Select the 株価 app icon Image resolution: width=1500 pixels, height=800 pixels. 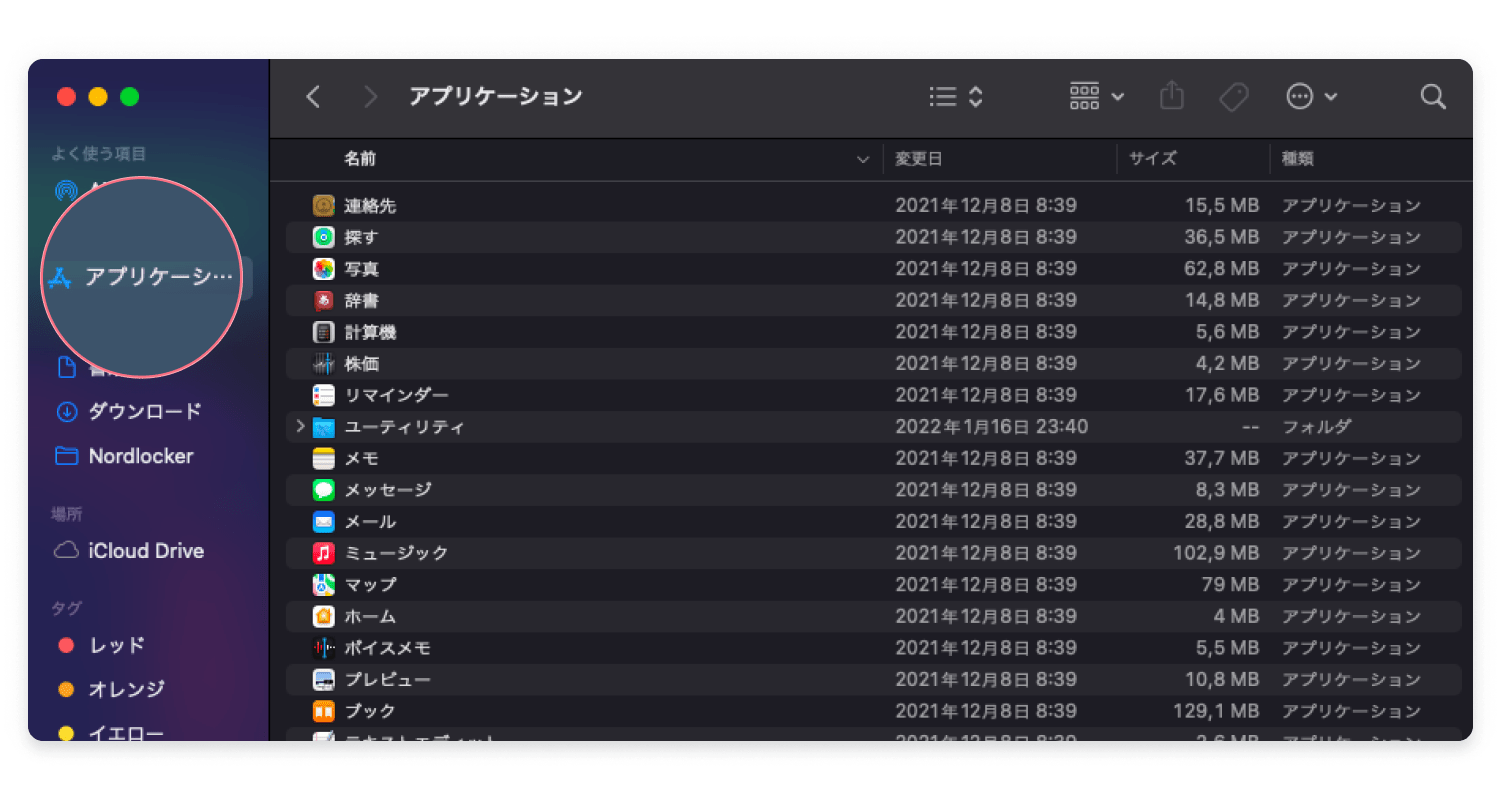coord(323,364)
